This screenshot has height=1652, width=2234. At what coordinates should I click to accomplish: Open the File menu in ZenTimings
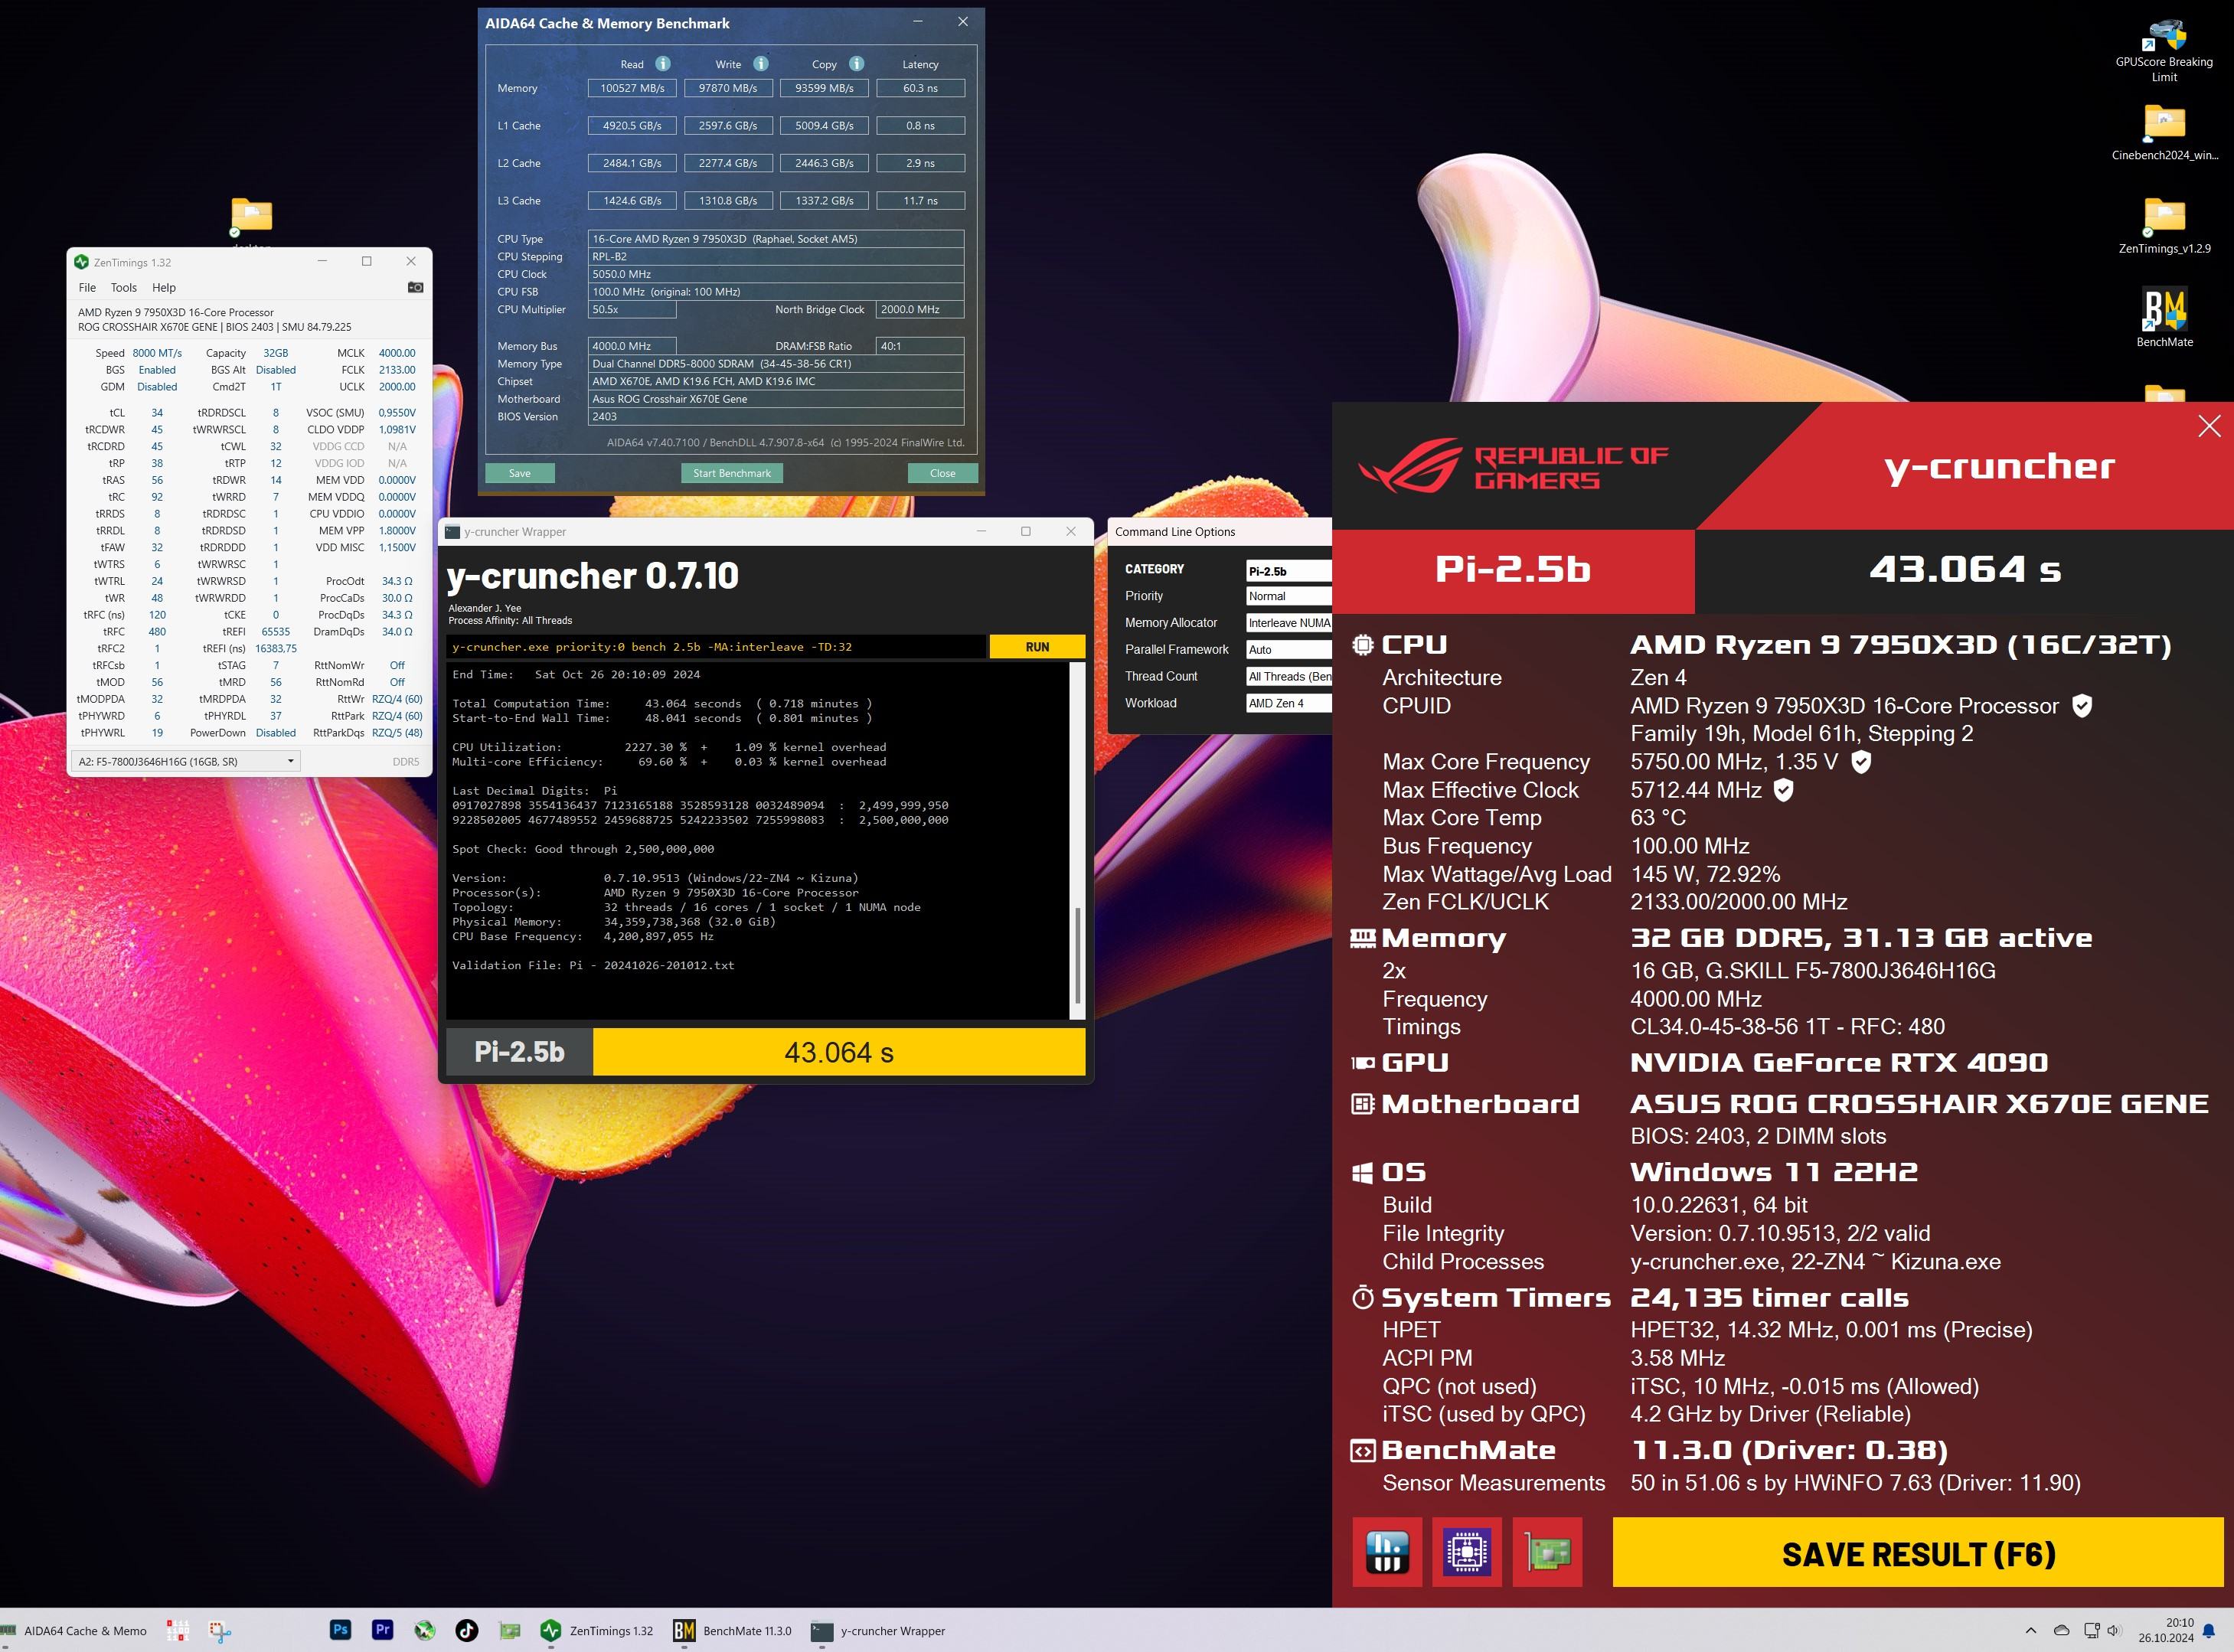tap(87, 288)
